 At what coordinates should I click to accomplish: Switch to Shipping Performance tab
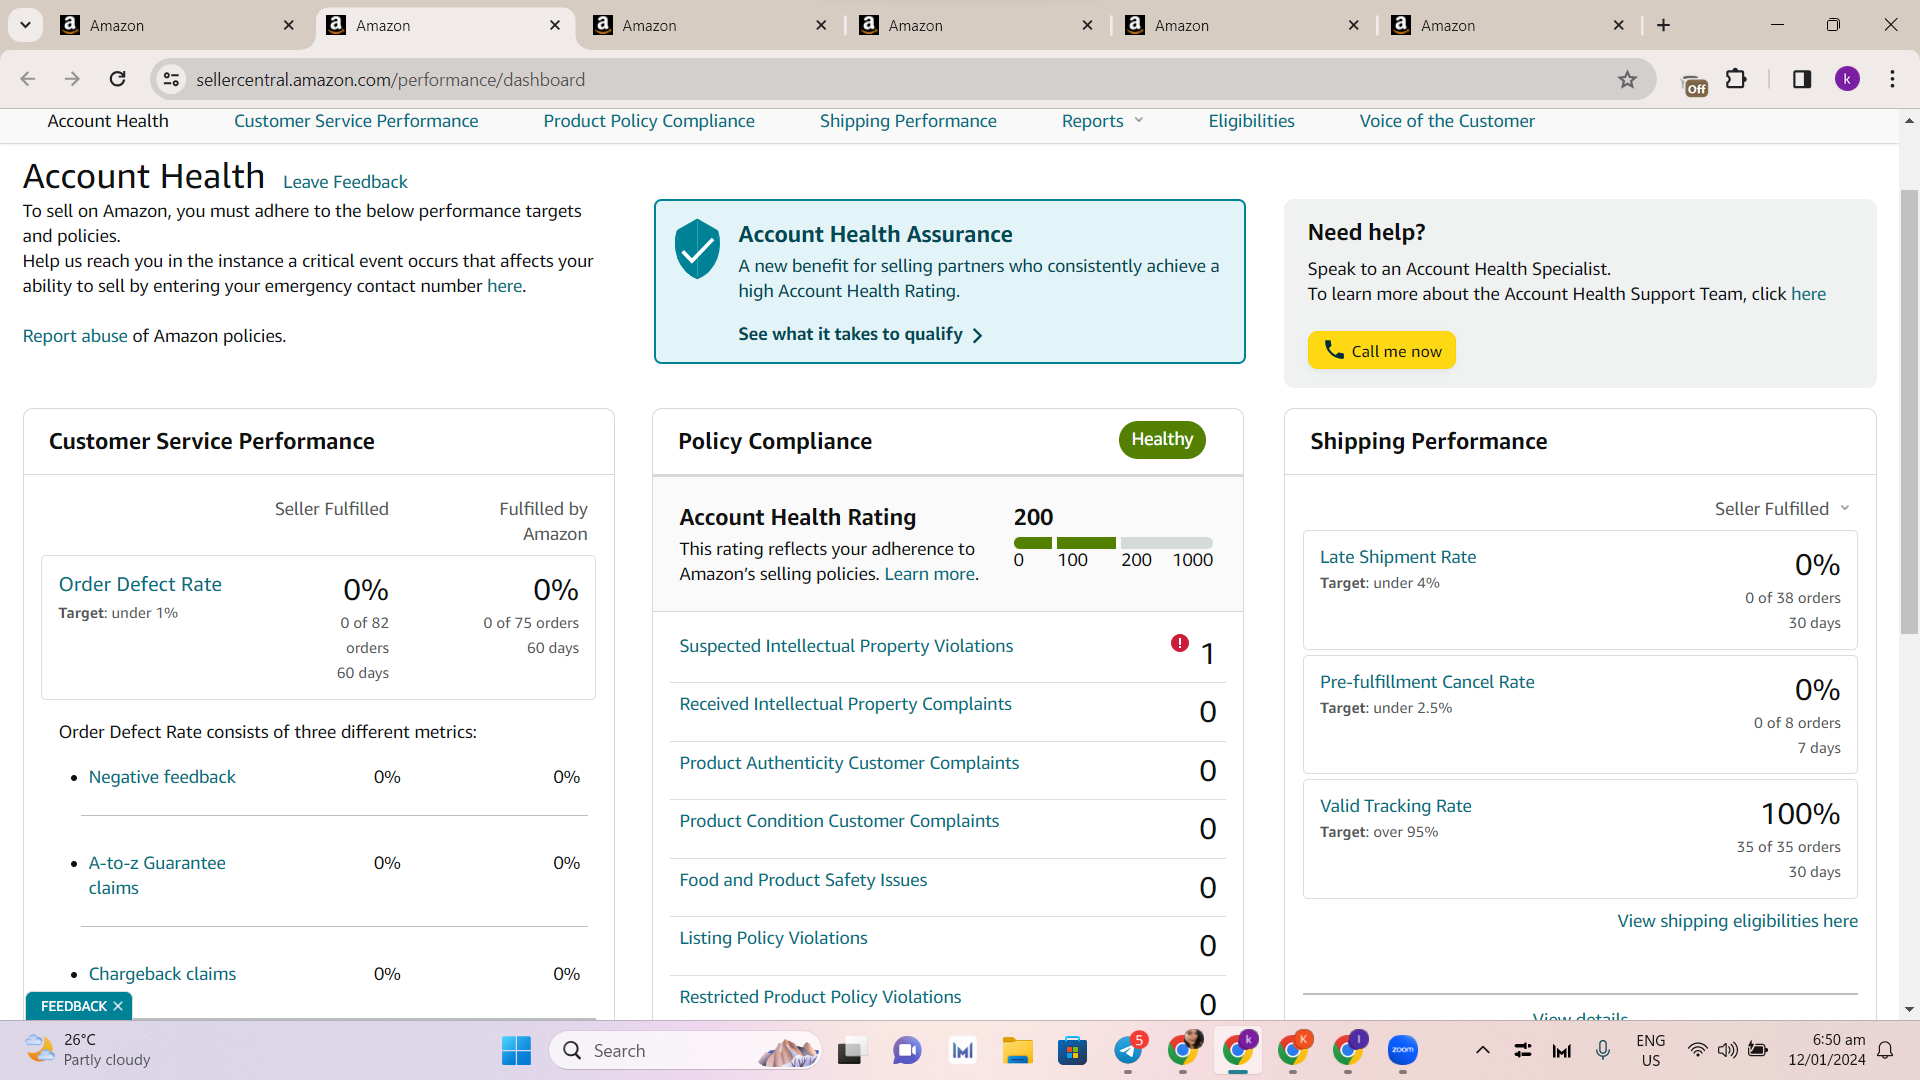click(x=908, y=121)
